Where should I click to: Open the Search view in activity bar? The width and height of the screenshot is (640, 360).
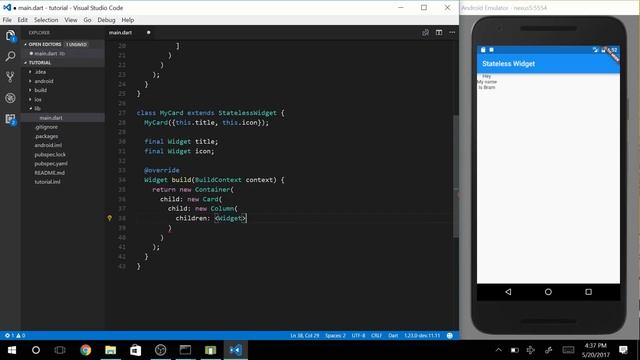pos(10,56)
